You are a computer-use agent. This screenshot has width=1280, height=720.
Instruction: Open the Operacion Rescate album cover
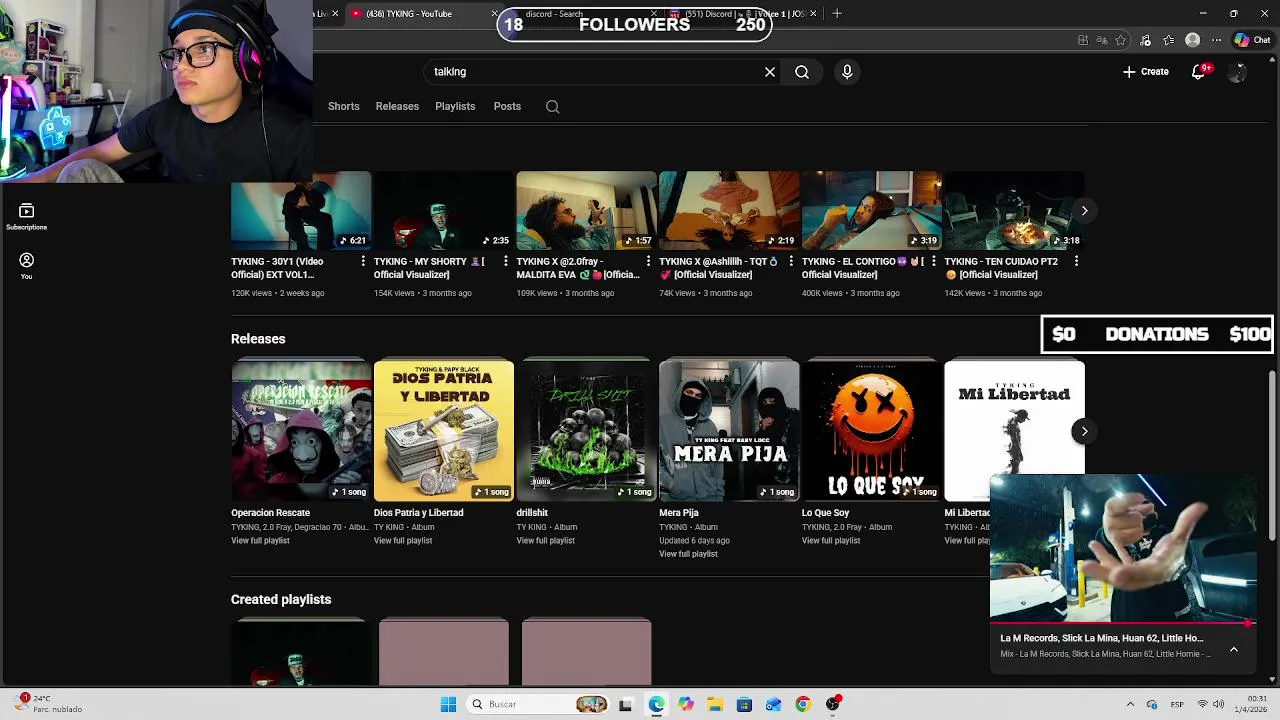pyautogui.click(x=301, y=431)
